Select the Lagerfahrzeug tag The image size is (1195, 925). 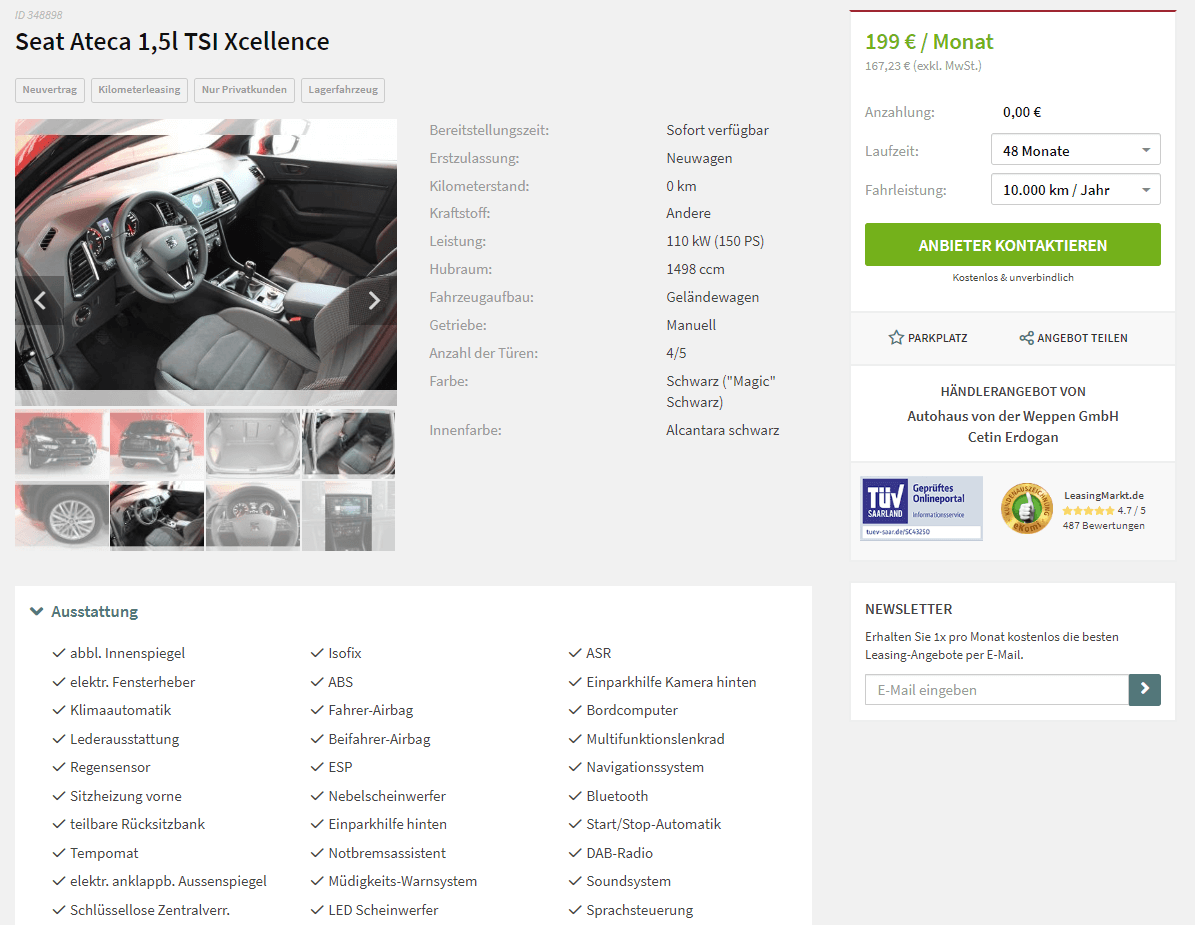pos(343,90)
